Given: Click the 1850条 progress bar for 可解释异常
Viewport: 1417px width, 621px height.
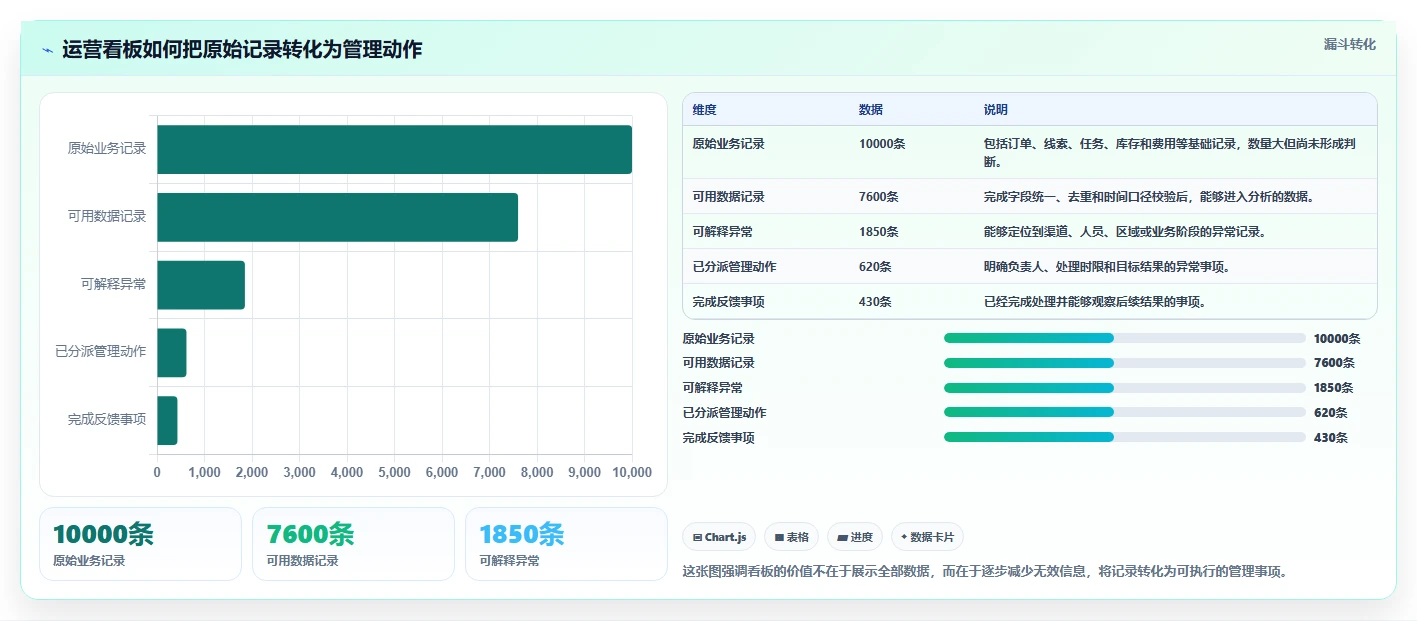Looking at the screenshot, I should (1125, 388).
